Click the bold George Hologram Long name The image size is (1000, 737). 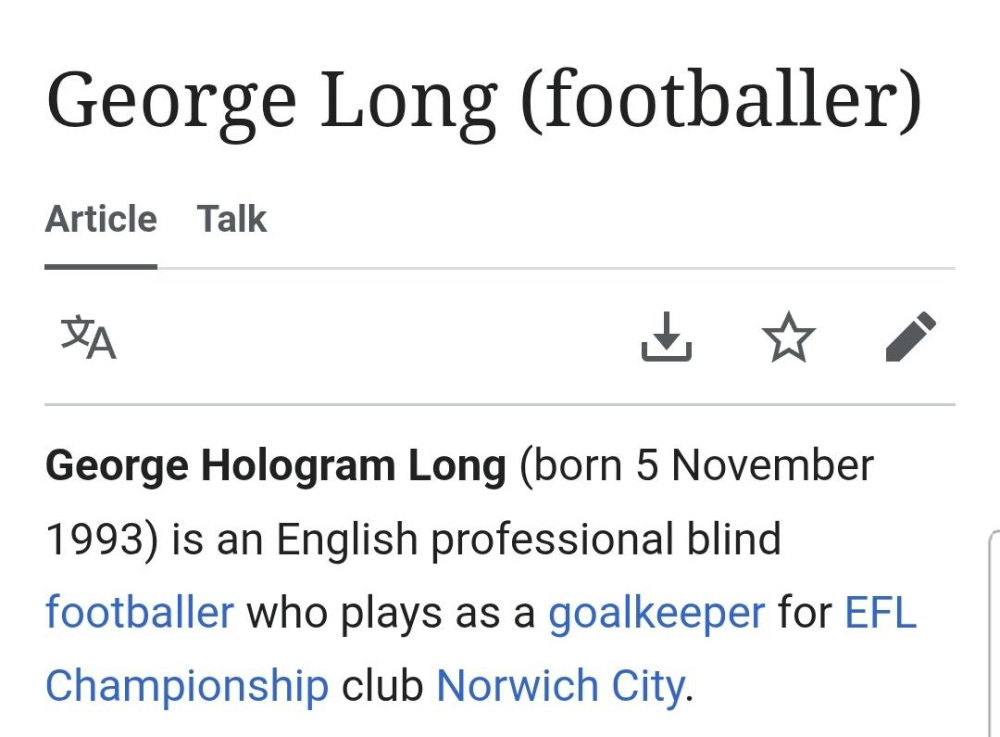tap(275, 466)
